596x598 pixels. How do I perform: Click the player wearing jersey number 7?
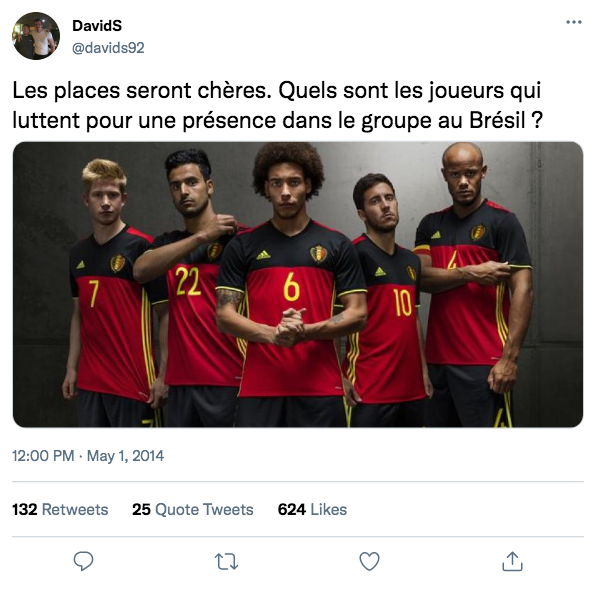tap(109, 290)
